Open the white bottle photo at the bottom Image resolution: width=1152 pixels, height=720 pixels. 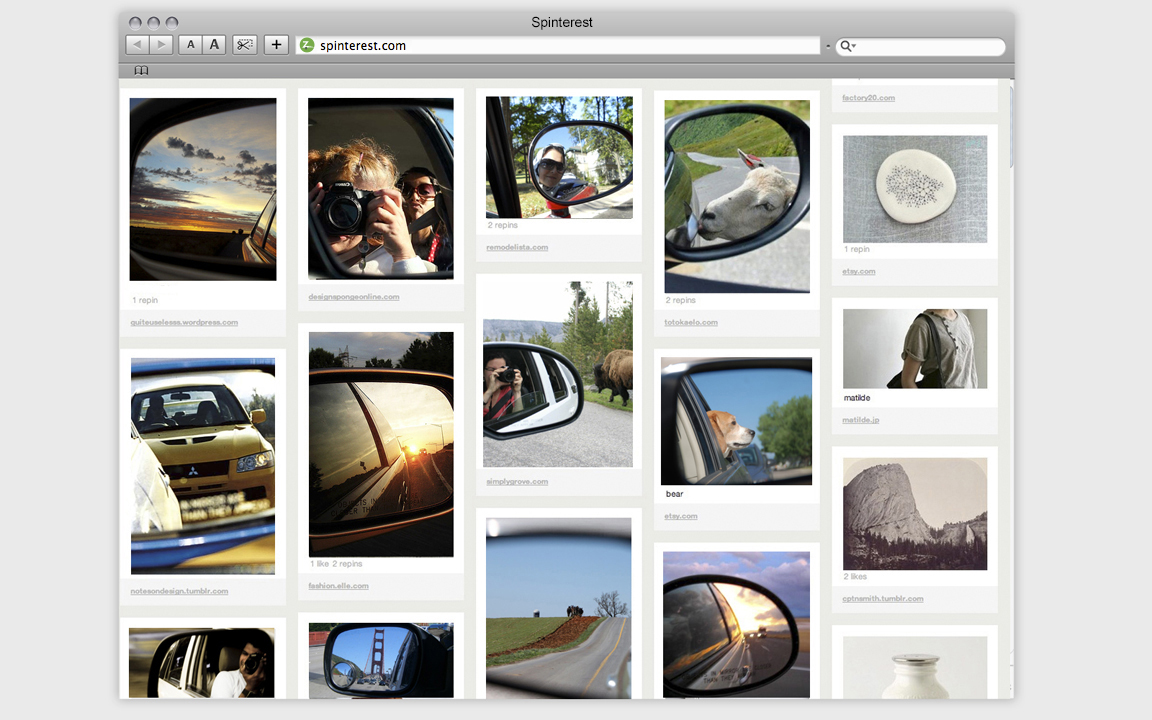coord(915,667)
